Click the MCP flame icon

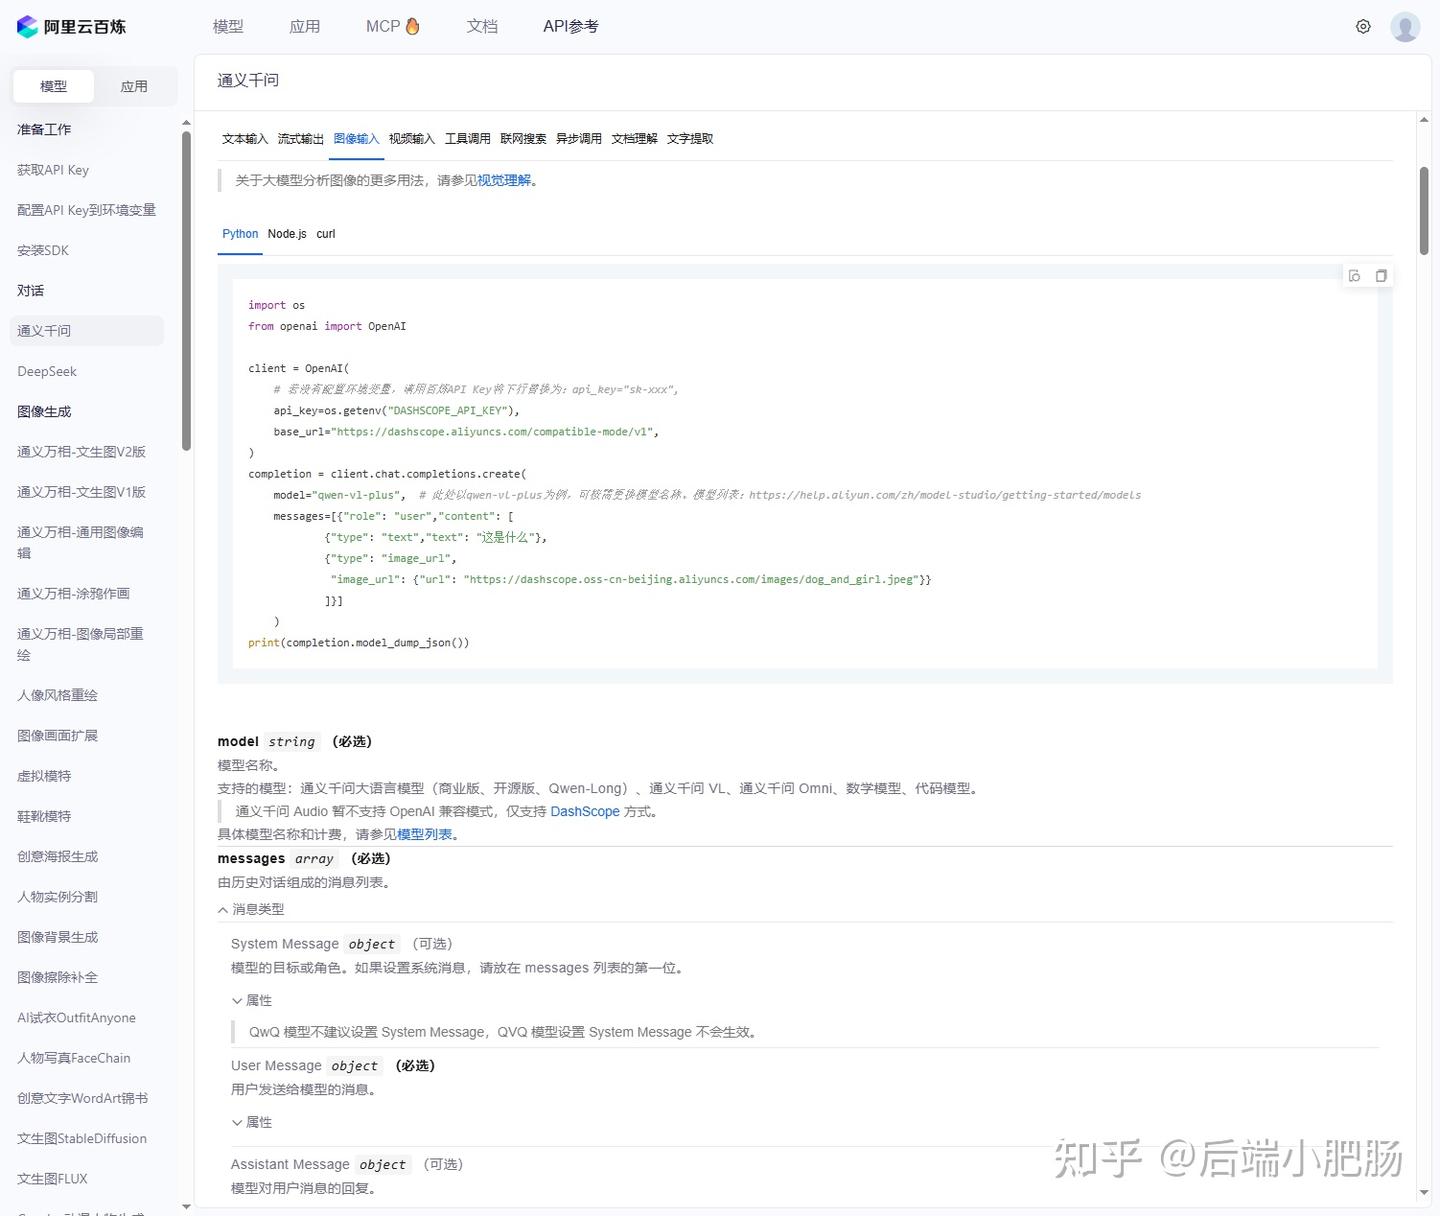coord(413,26)
